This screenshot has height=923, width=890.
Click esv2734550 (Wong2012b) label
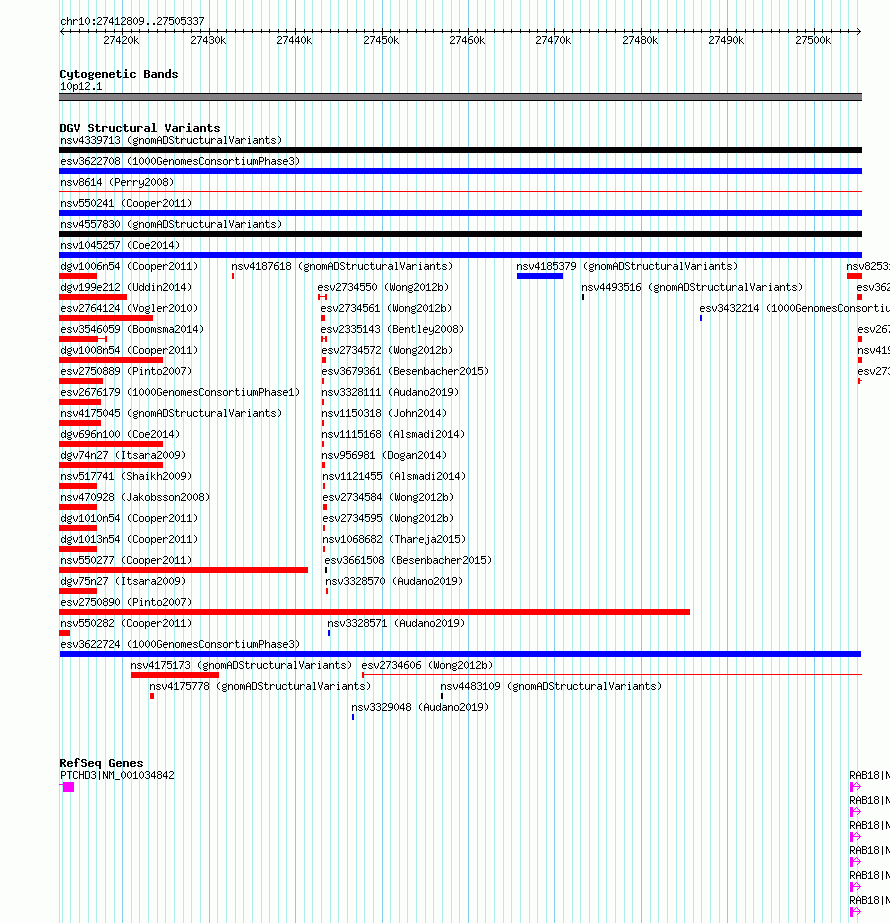tap(383, 287)
